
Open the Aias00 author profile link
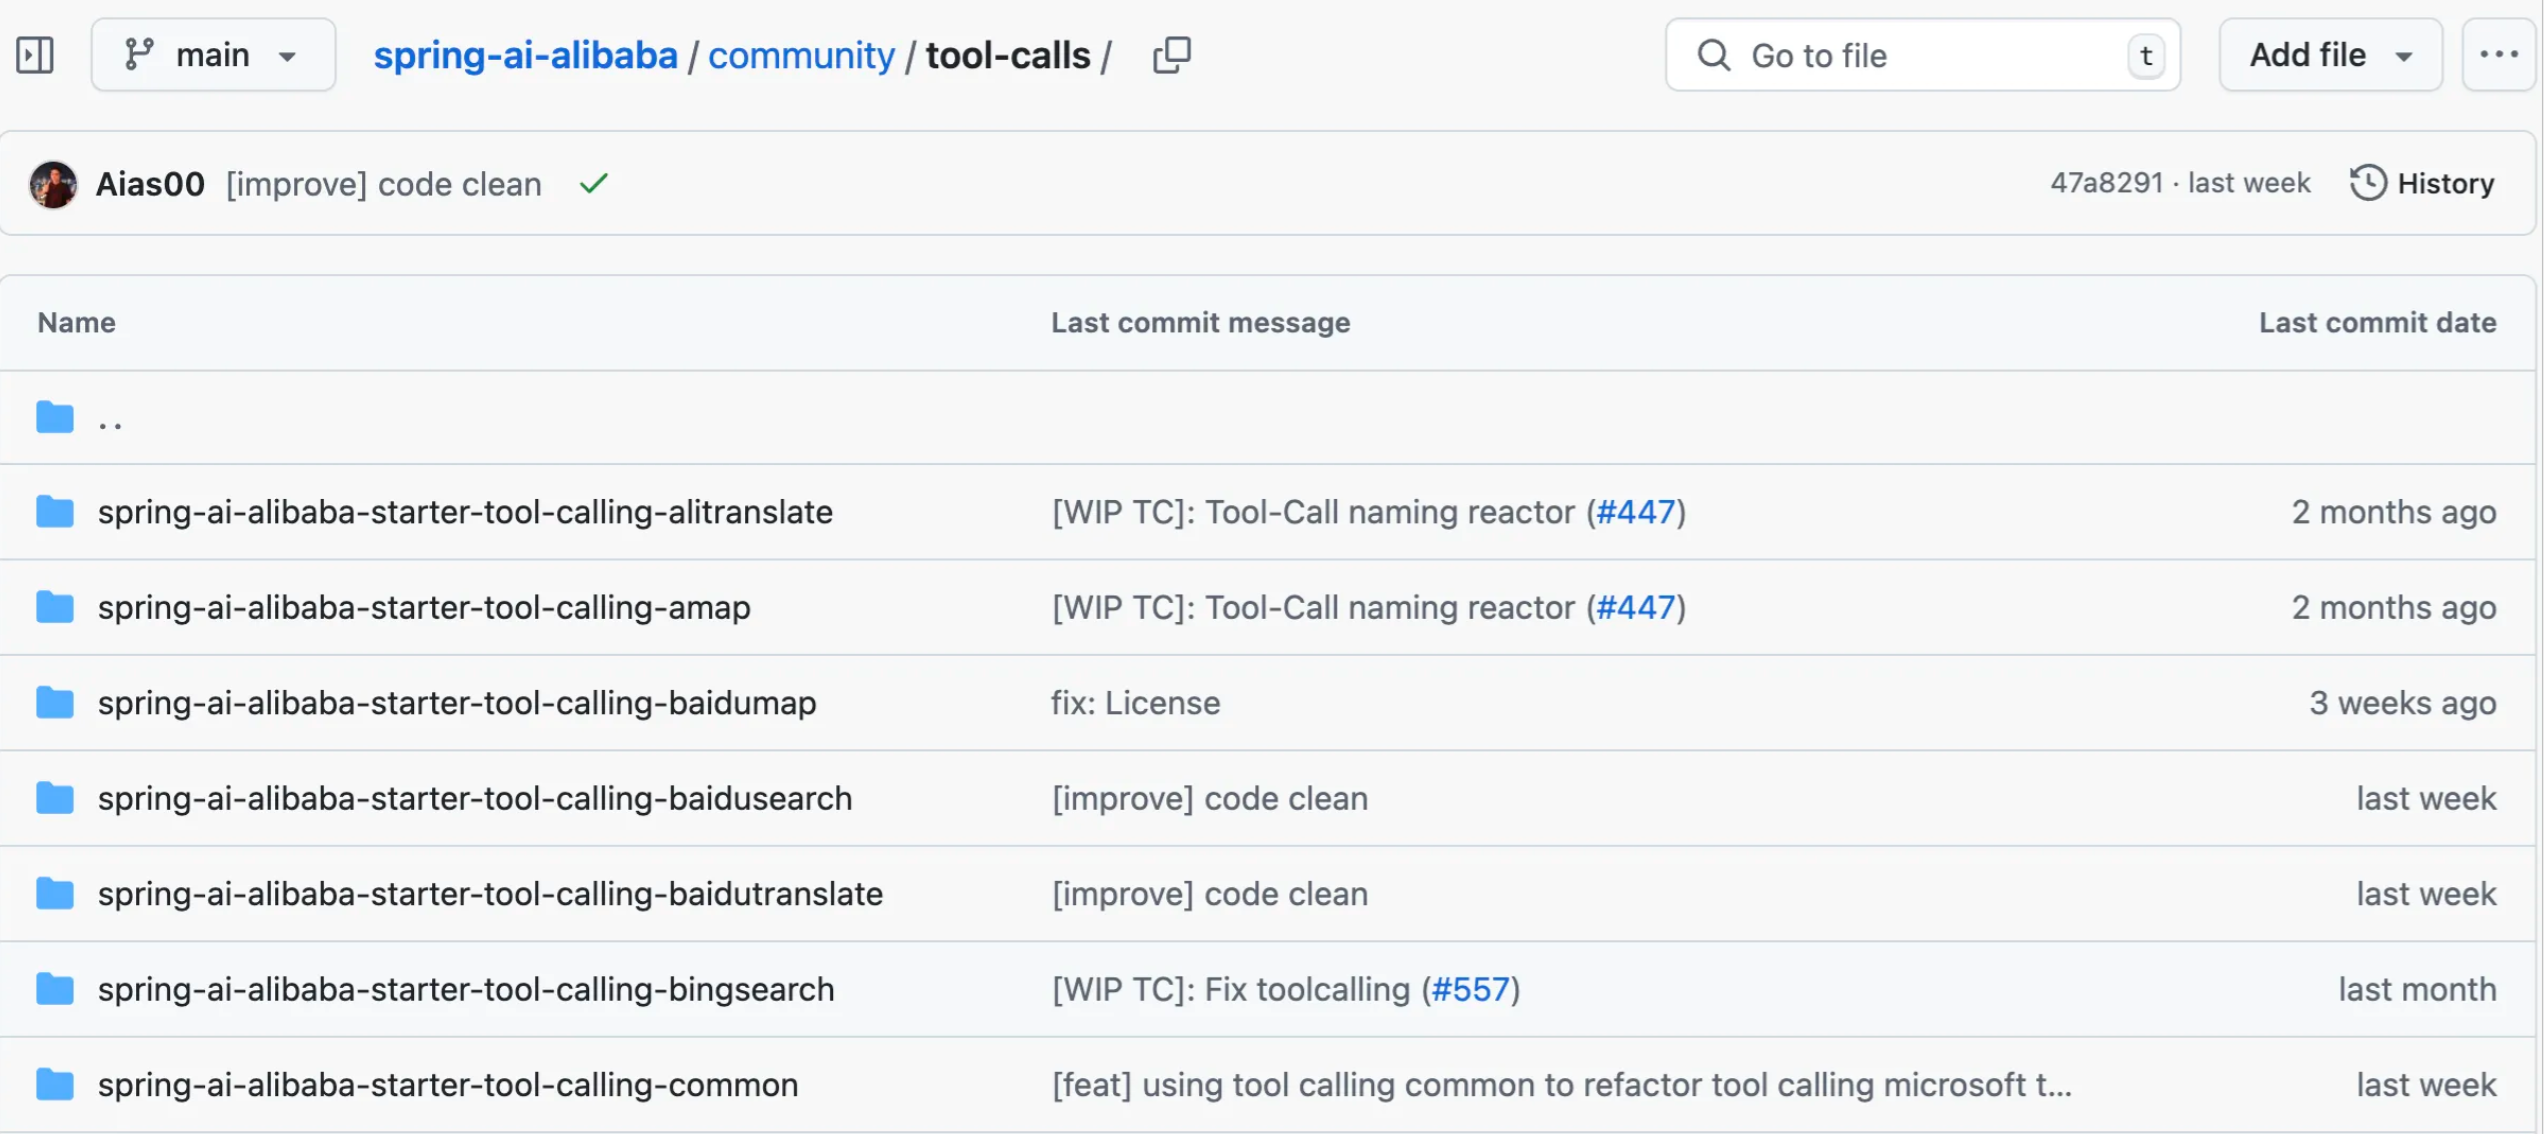[x=150, y=184]
